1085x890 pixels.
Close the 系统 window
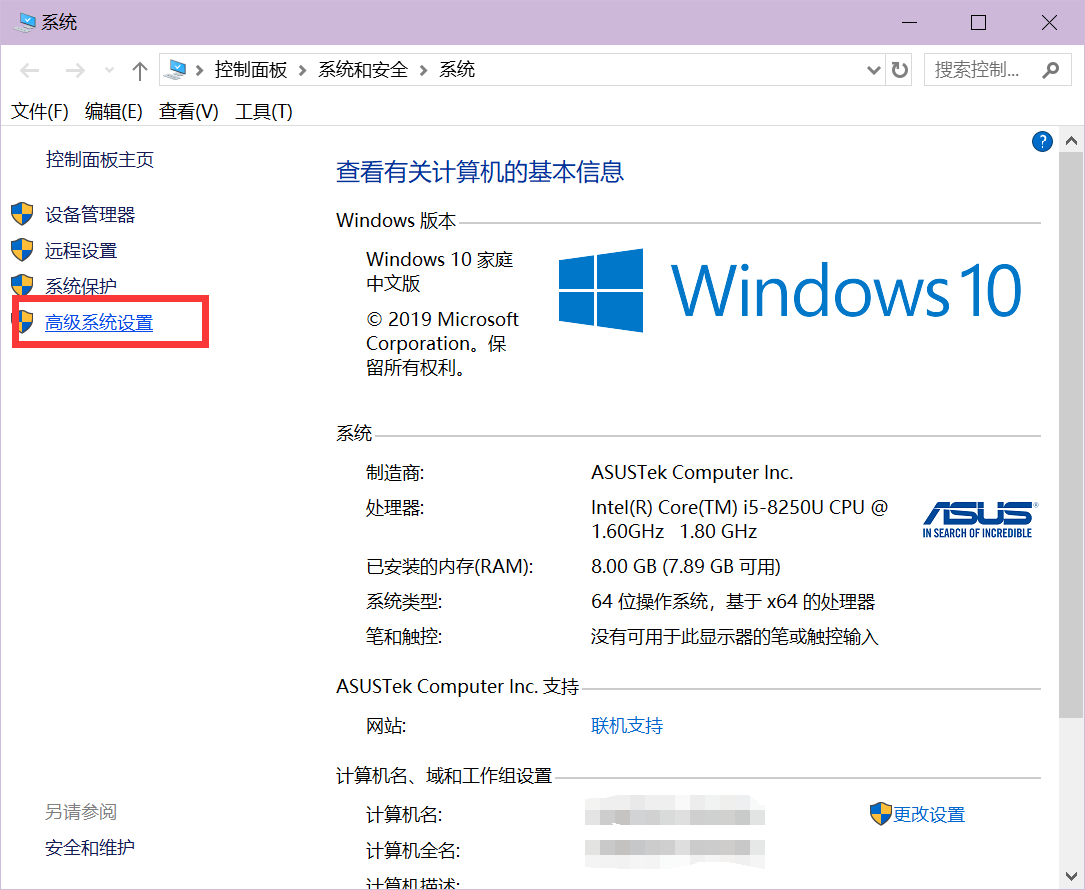(1049, 23)
